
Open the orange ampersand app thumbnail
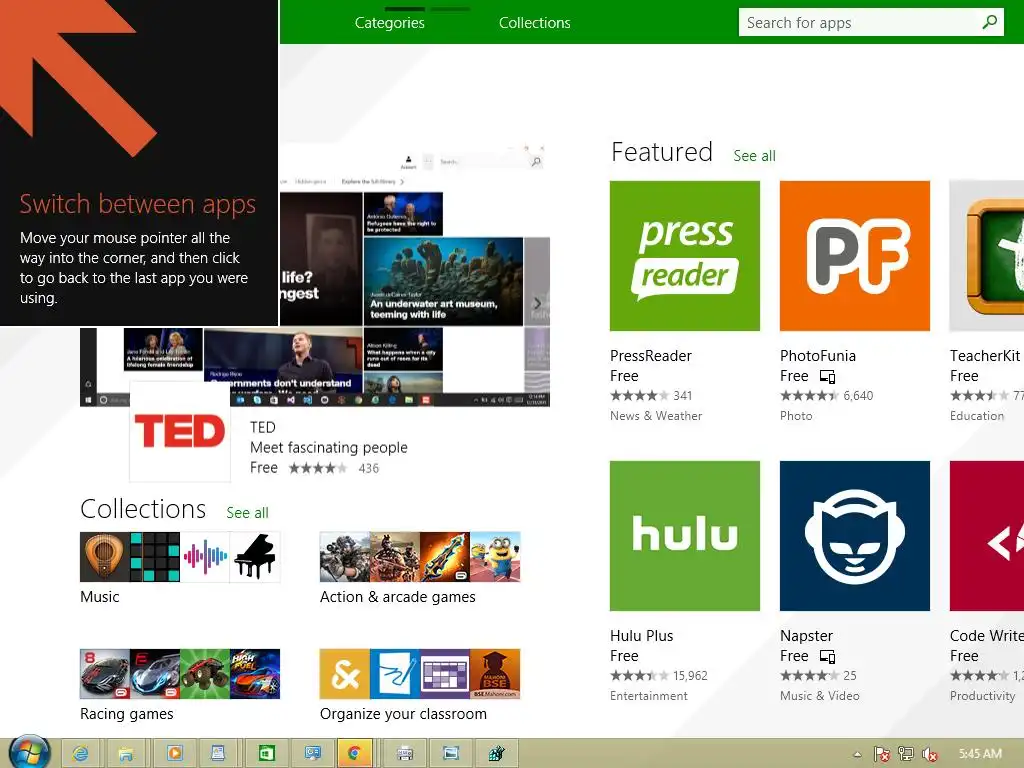coord(345,674)
